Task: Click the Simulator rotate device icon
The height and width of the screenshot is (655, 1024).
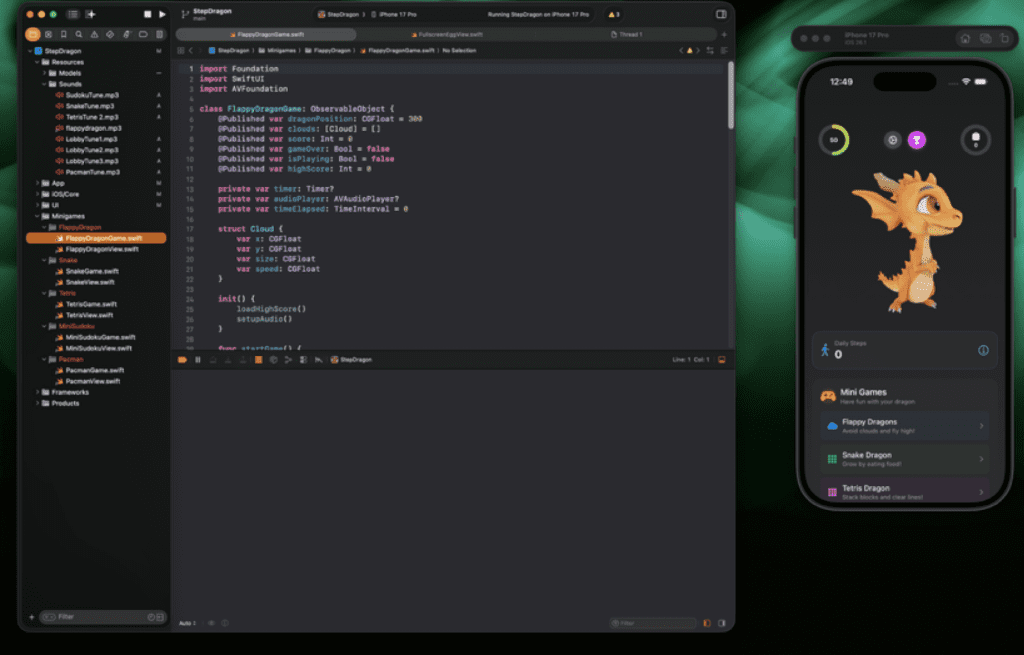Action: coord(1004,38)
